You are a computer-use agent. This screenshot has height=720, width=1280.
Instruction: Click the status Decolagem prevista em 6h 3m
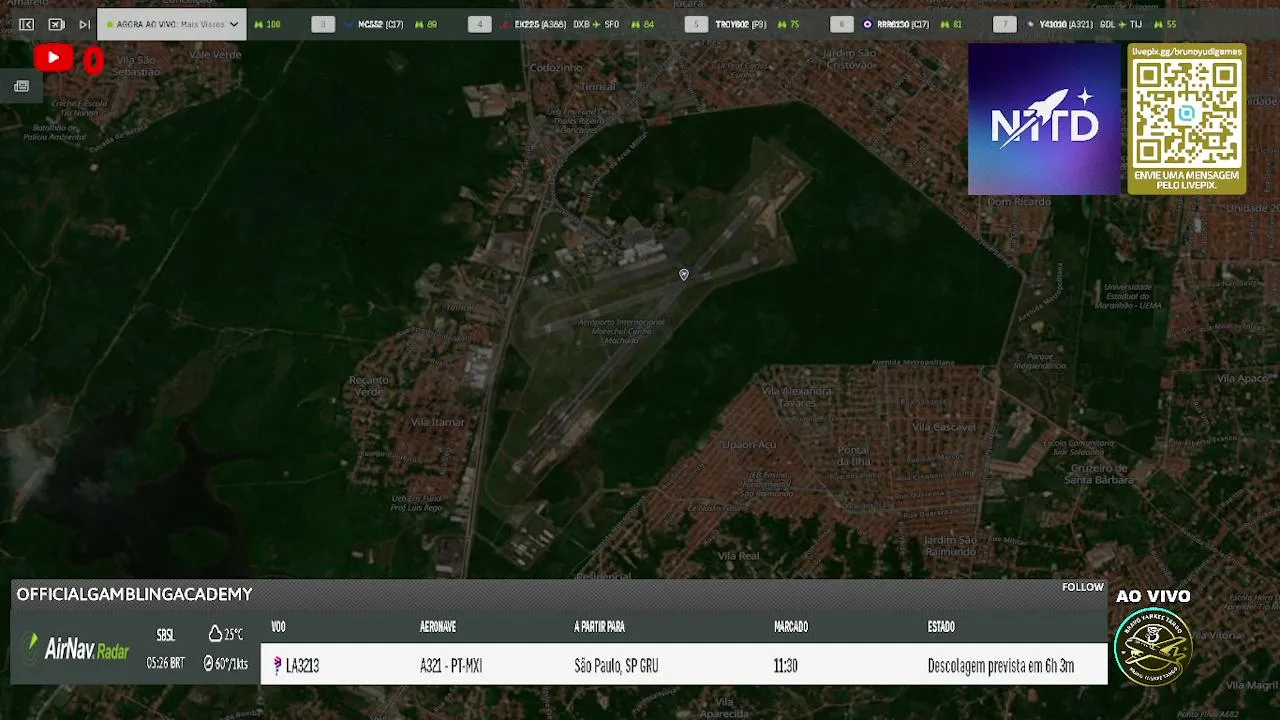point(1001,666)
